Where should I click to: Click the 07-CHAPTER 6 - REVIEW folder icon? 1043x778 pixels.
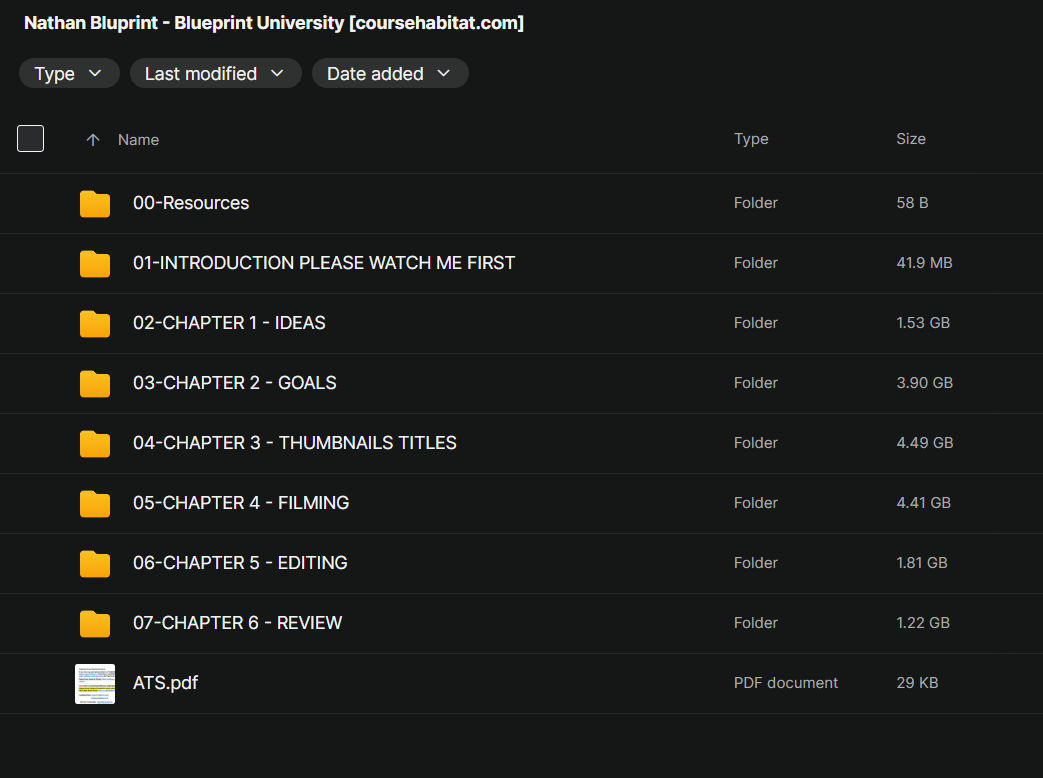94,624
